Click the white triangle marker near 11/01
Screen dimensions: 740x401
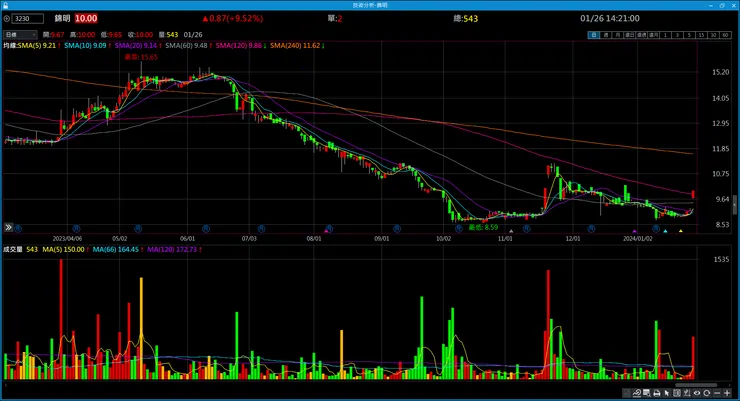point(511,231)
